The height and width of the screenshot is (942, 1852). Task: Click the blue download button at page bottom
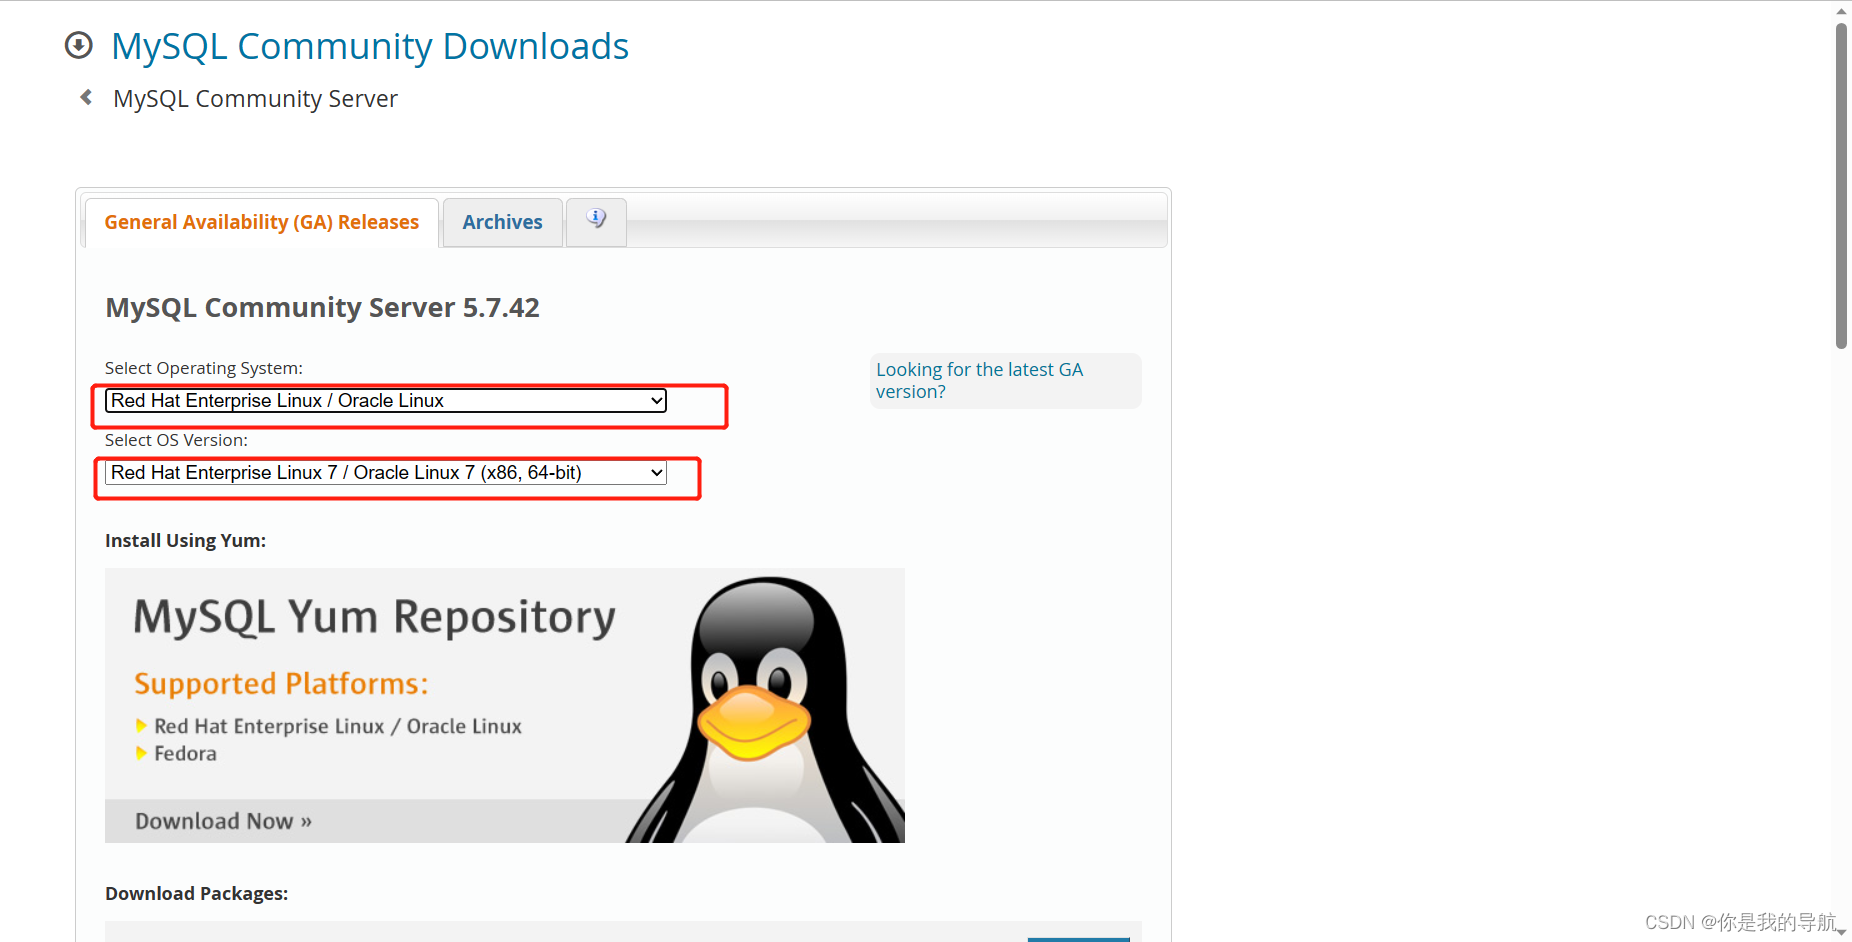point(1078,939)
